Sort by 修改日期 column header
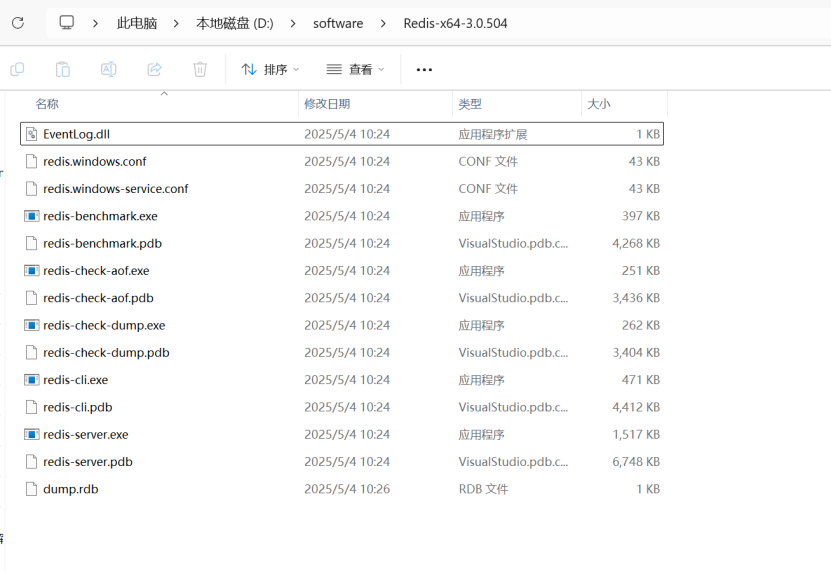Image resolution: width=831 pixels, height=573 pixels. pos(327,104)
